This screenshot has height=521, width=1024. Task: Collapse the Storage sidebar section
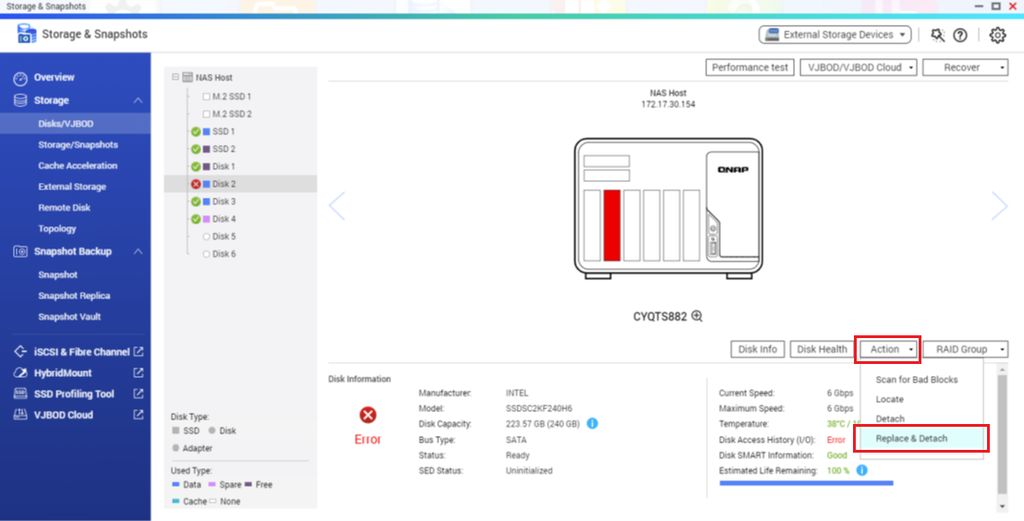click(137, 101)
